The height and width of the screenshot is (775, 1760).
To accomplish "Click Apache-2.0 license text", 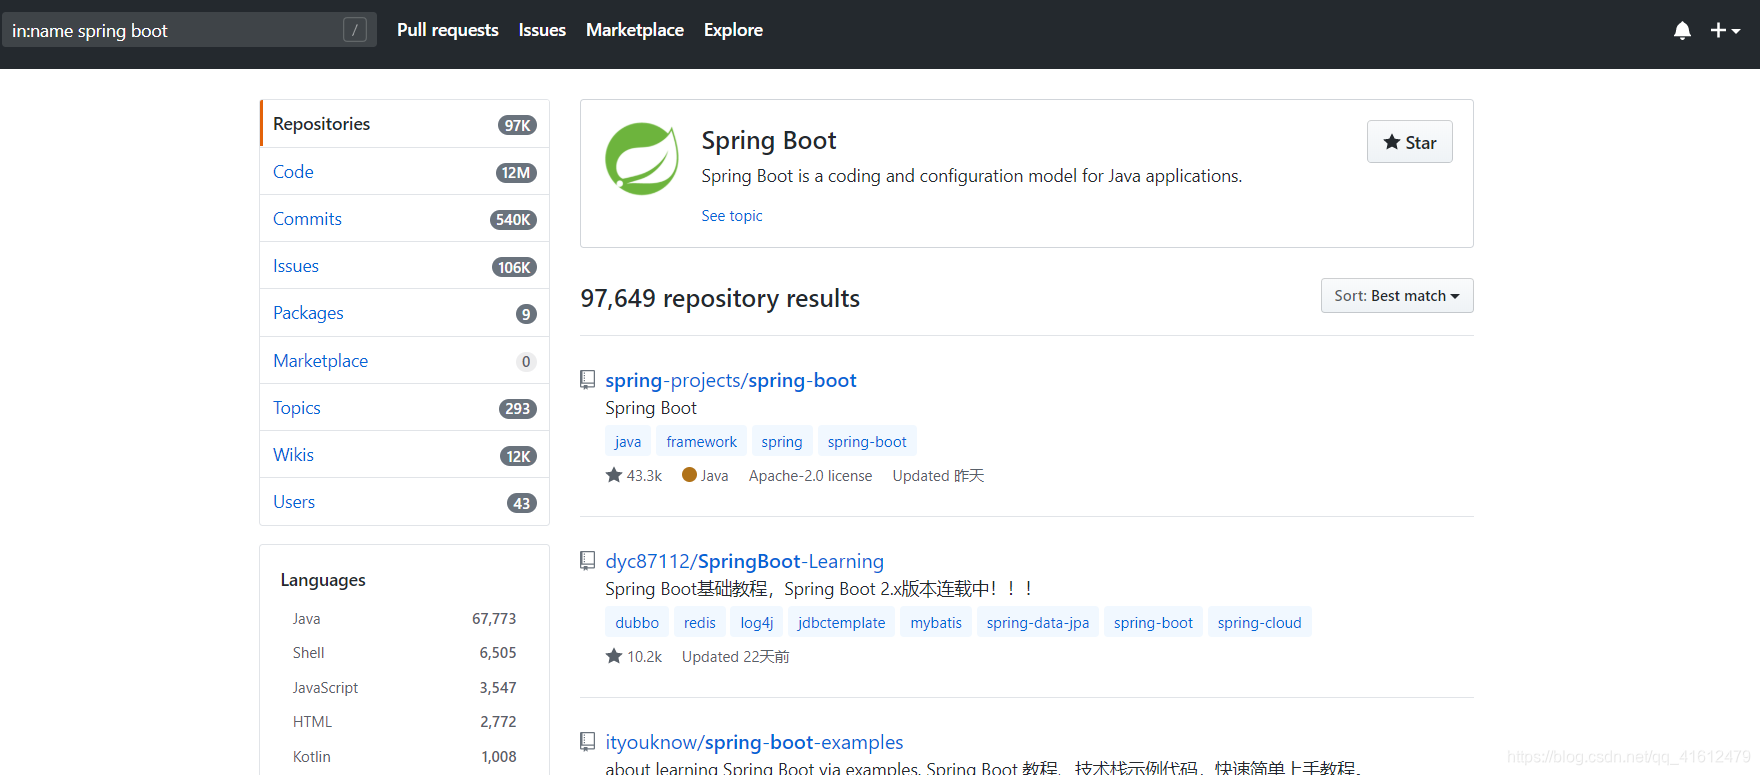I will coord(810,476).
